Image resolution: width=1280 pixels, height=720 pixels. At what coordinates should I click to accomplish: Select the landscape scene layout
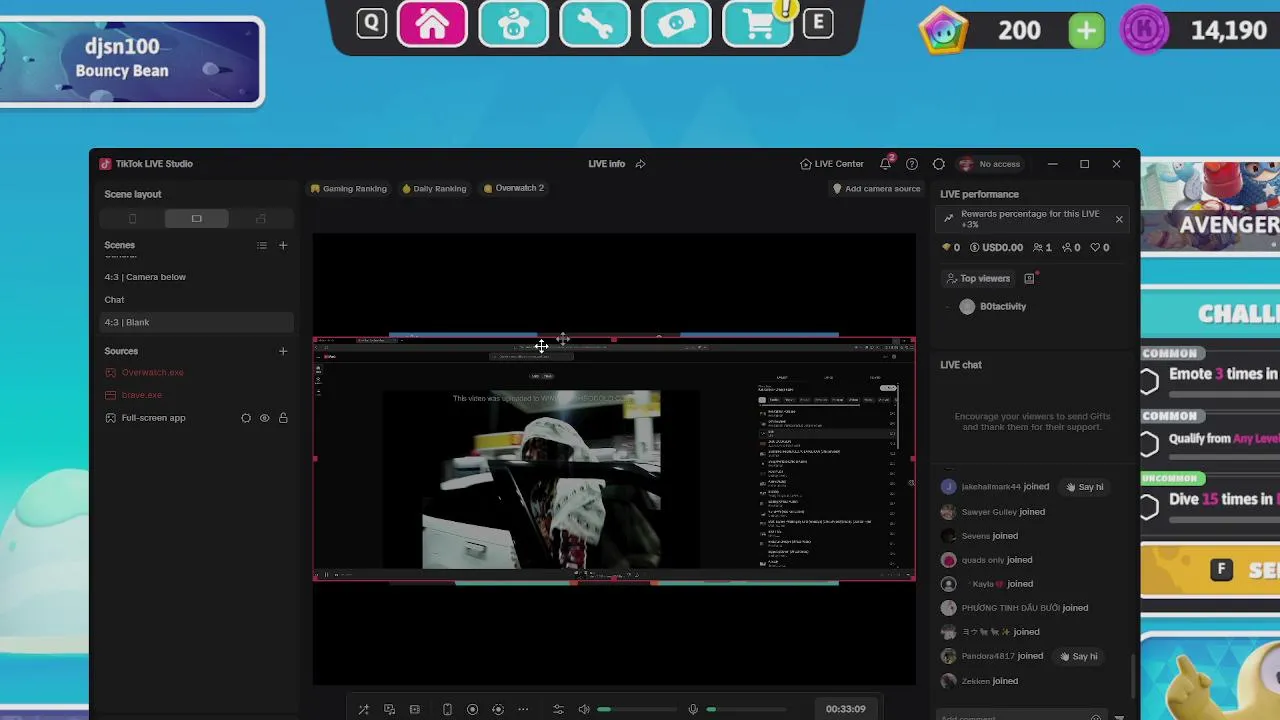coord(196,219)
